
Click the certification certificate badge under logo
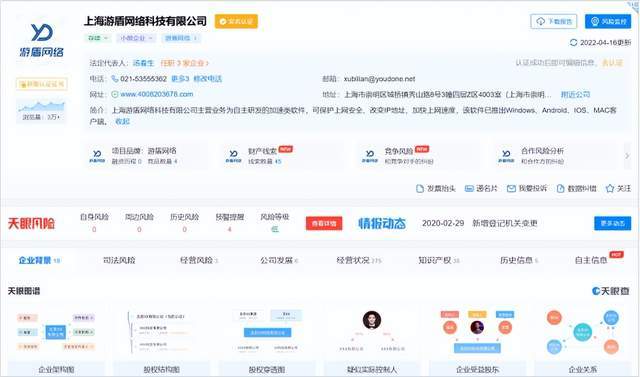42,84
